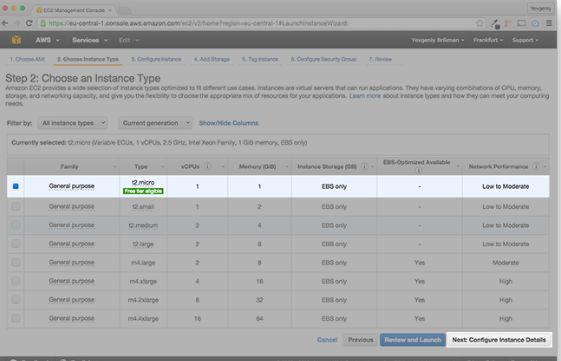Select 2. Choose Instance Type step
The height and width of the screenshot is (361, 561).
(88, 59)
